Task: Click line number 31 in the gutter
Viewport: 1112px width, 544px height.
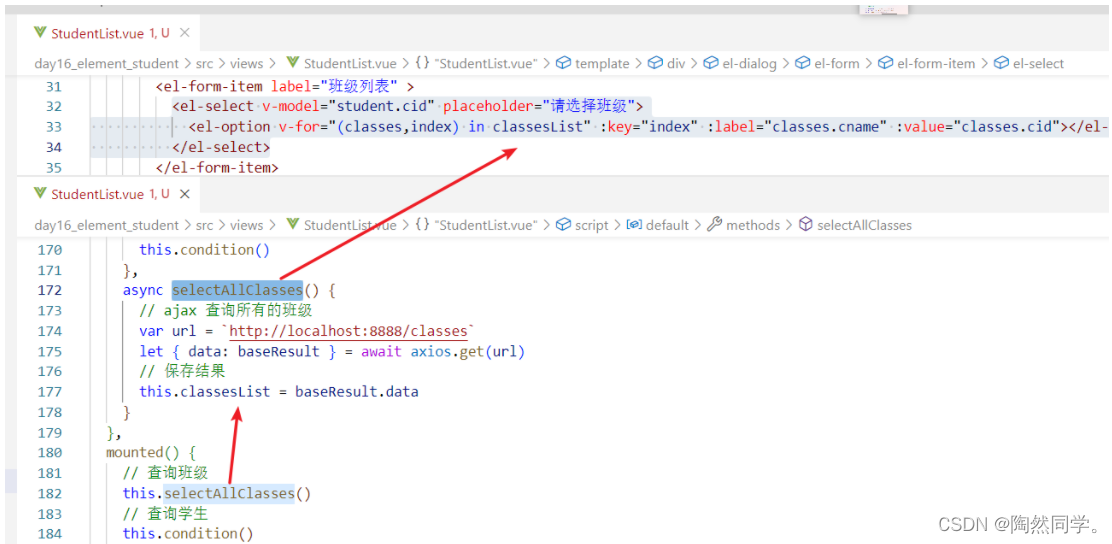Action: pyautogui.click(x=54, y=87)
